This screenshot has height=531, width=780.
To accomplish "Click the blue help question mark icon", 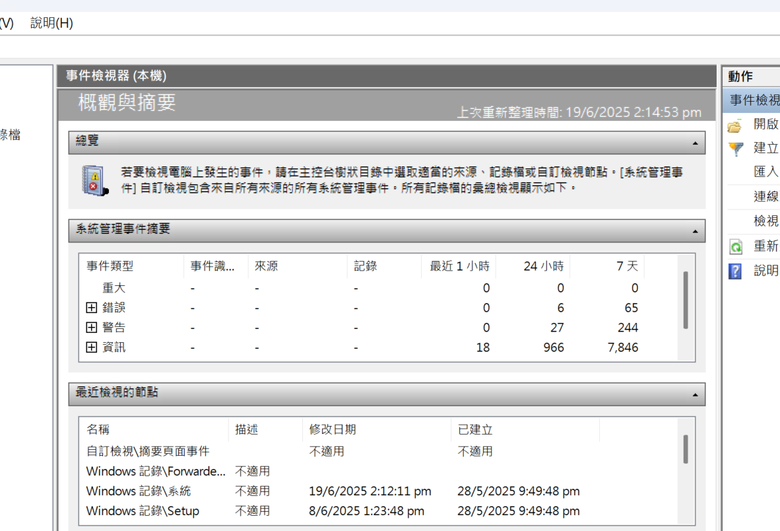I will point(735,271).
